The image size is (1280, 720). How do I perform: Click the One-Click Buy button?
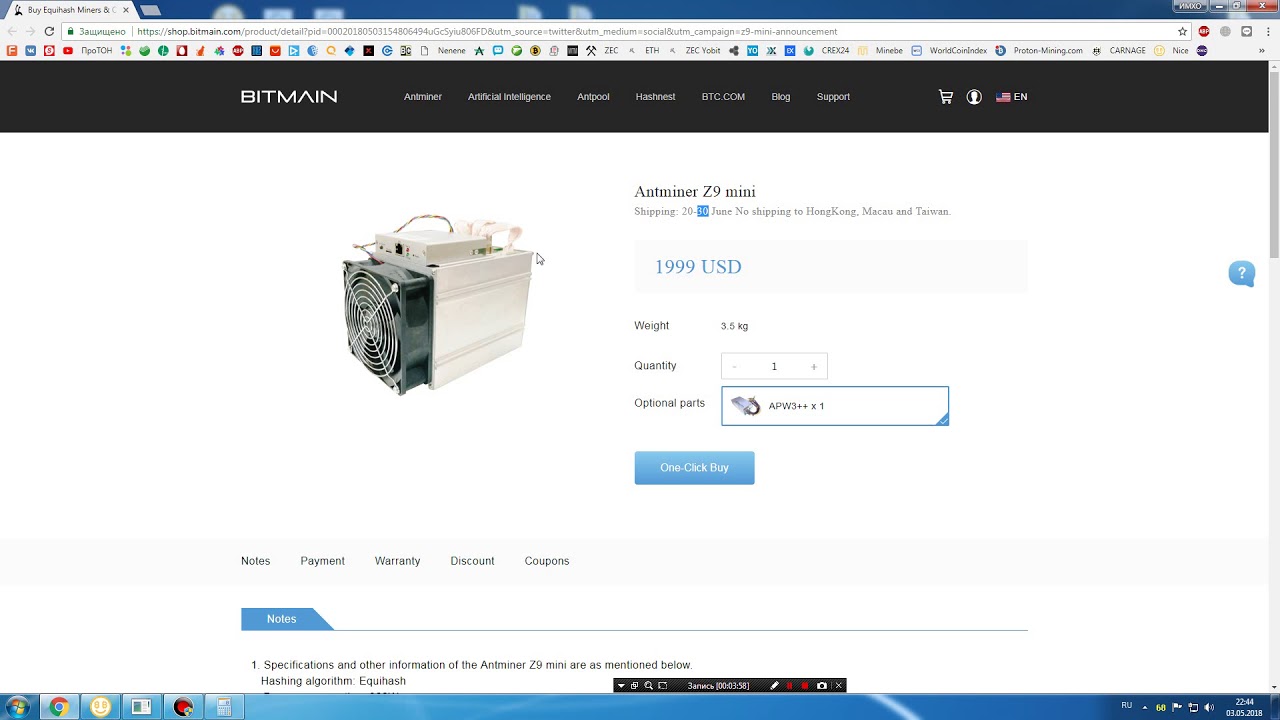pos(694,468)
